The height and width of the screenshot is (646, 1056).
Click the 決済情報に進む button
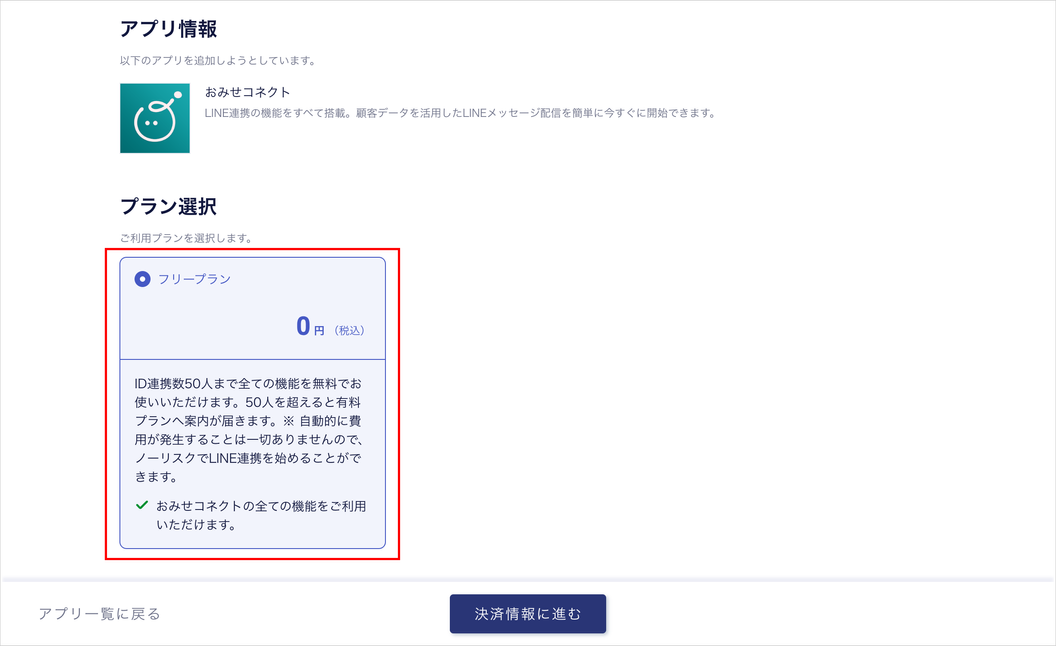[528, 614]
